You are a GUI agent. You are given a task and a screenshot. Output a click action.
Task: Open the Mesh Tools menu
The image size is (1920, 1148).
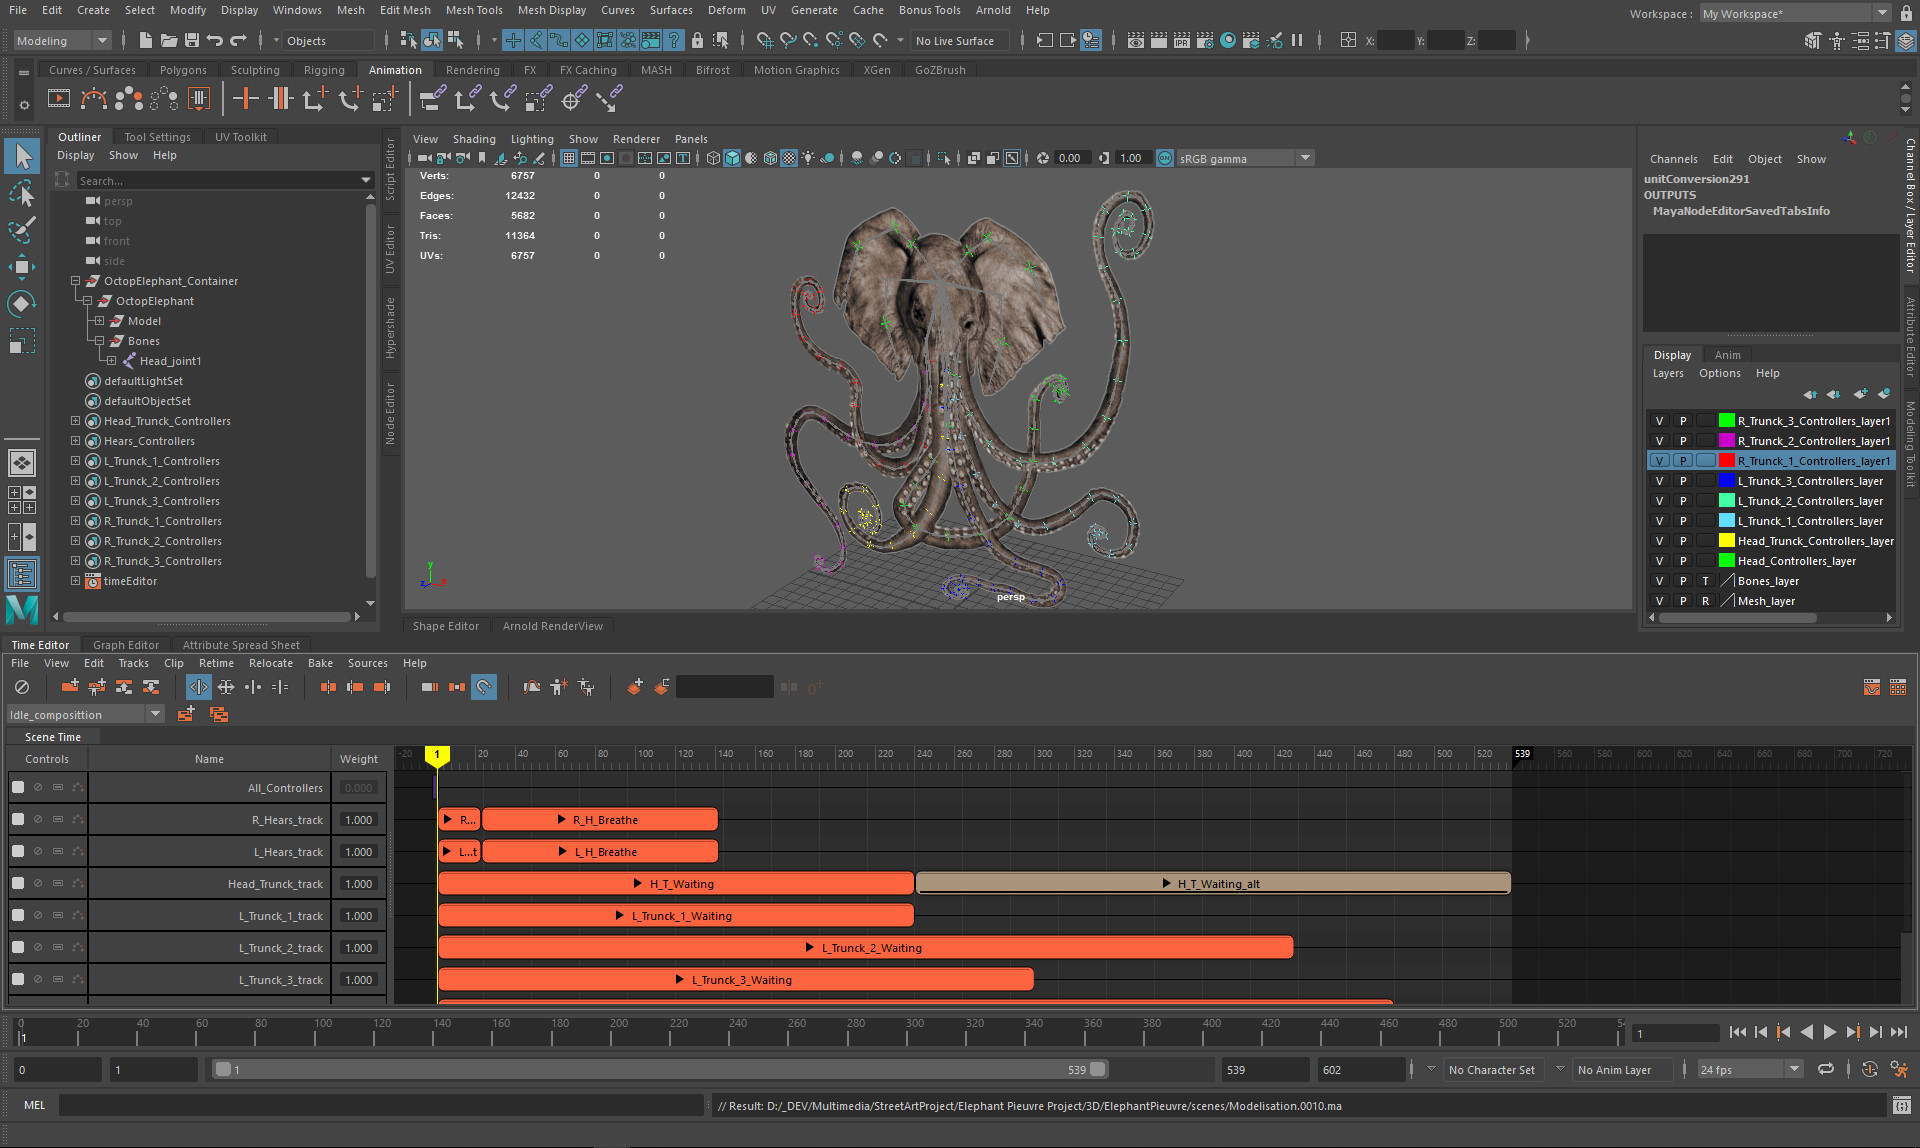click(x=474, y=10)
